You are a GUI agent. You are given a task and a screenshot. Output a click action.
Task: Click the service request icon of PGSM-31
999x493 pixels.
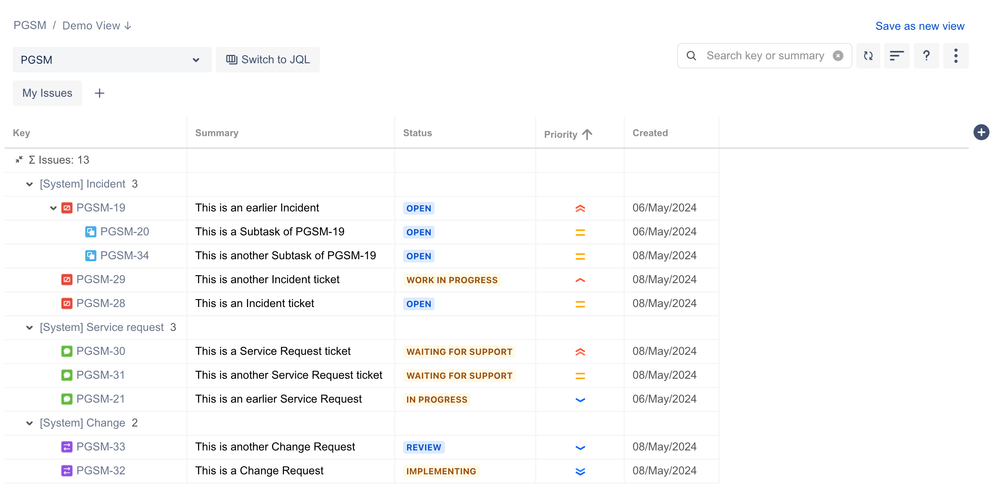67,375
